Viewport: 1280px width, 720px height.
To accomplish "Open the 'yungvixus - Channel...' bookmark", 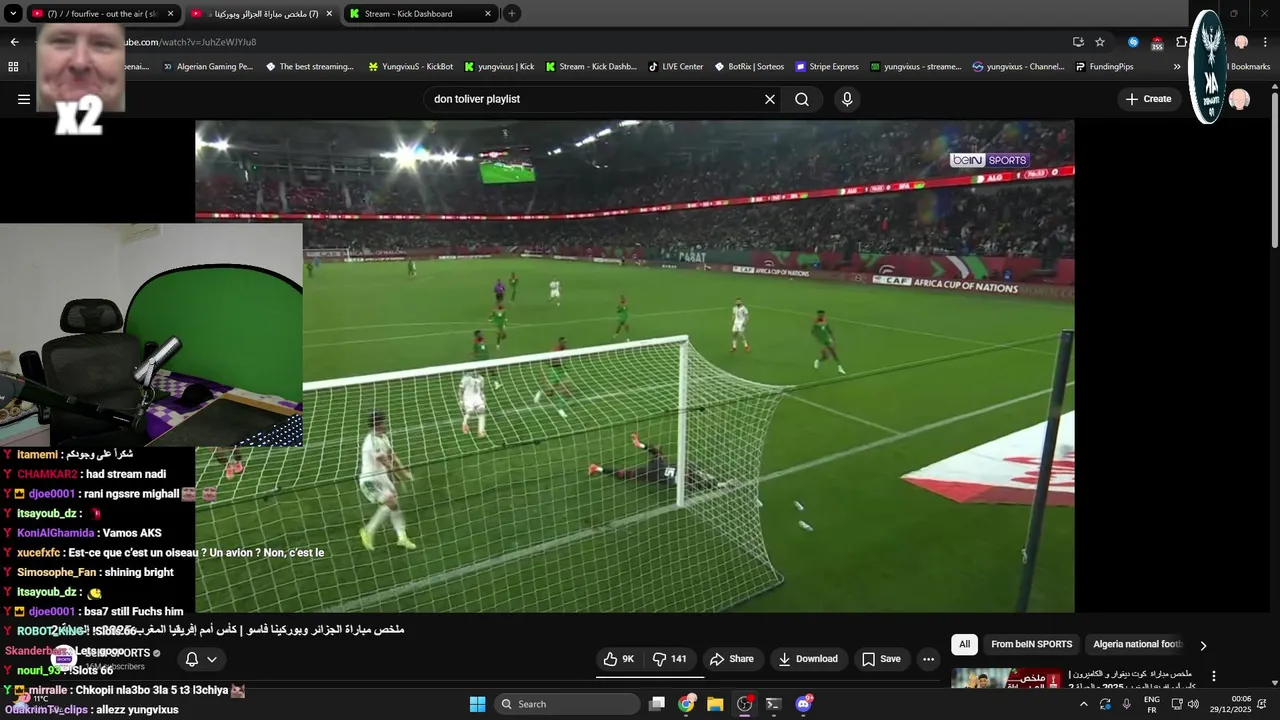I will (x=1018, y=67).
